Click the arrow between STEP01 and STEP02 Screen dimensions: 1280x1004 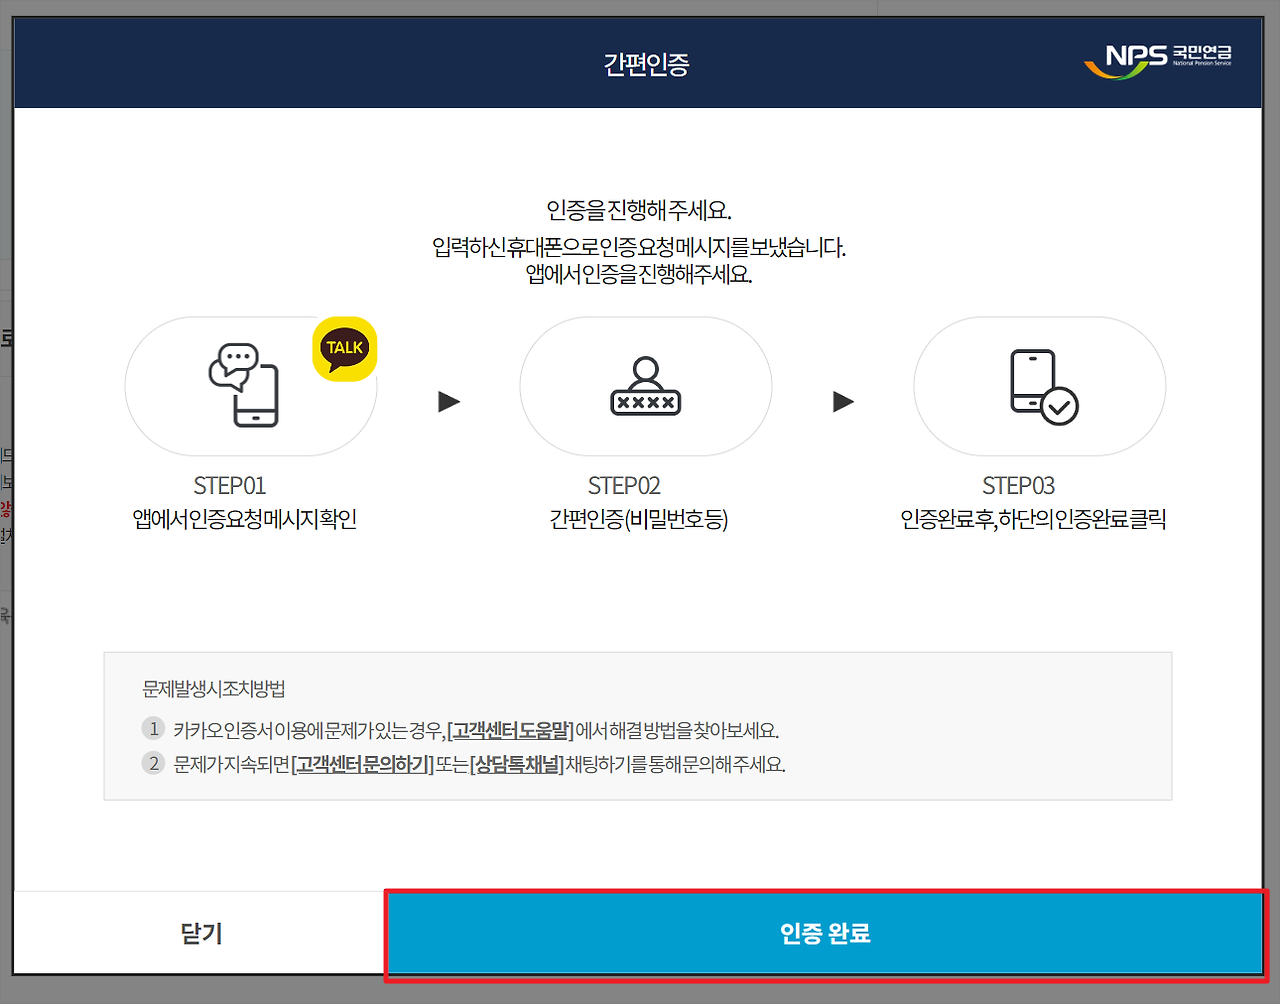pyautogui.click(x=448, y=402)
